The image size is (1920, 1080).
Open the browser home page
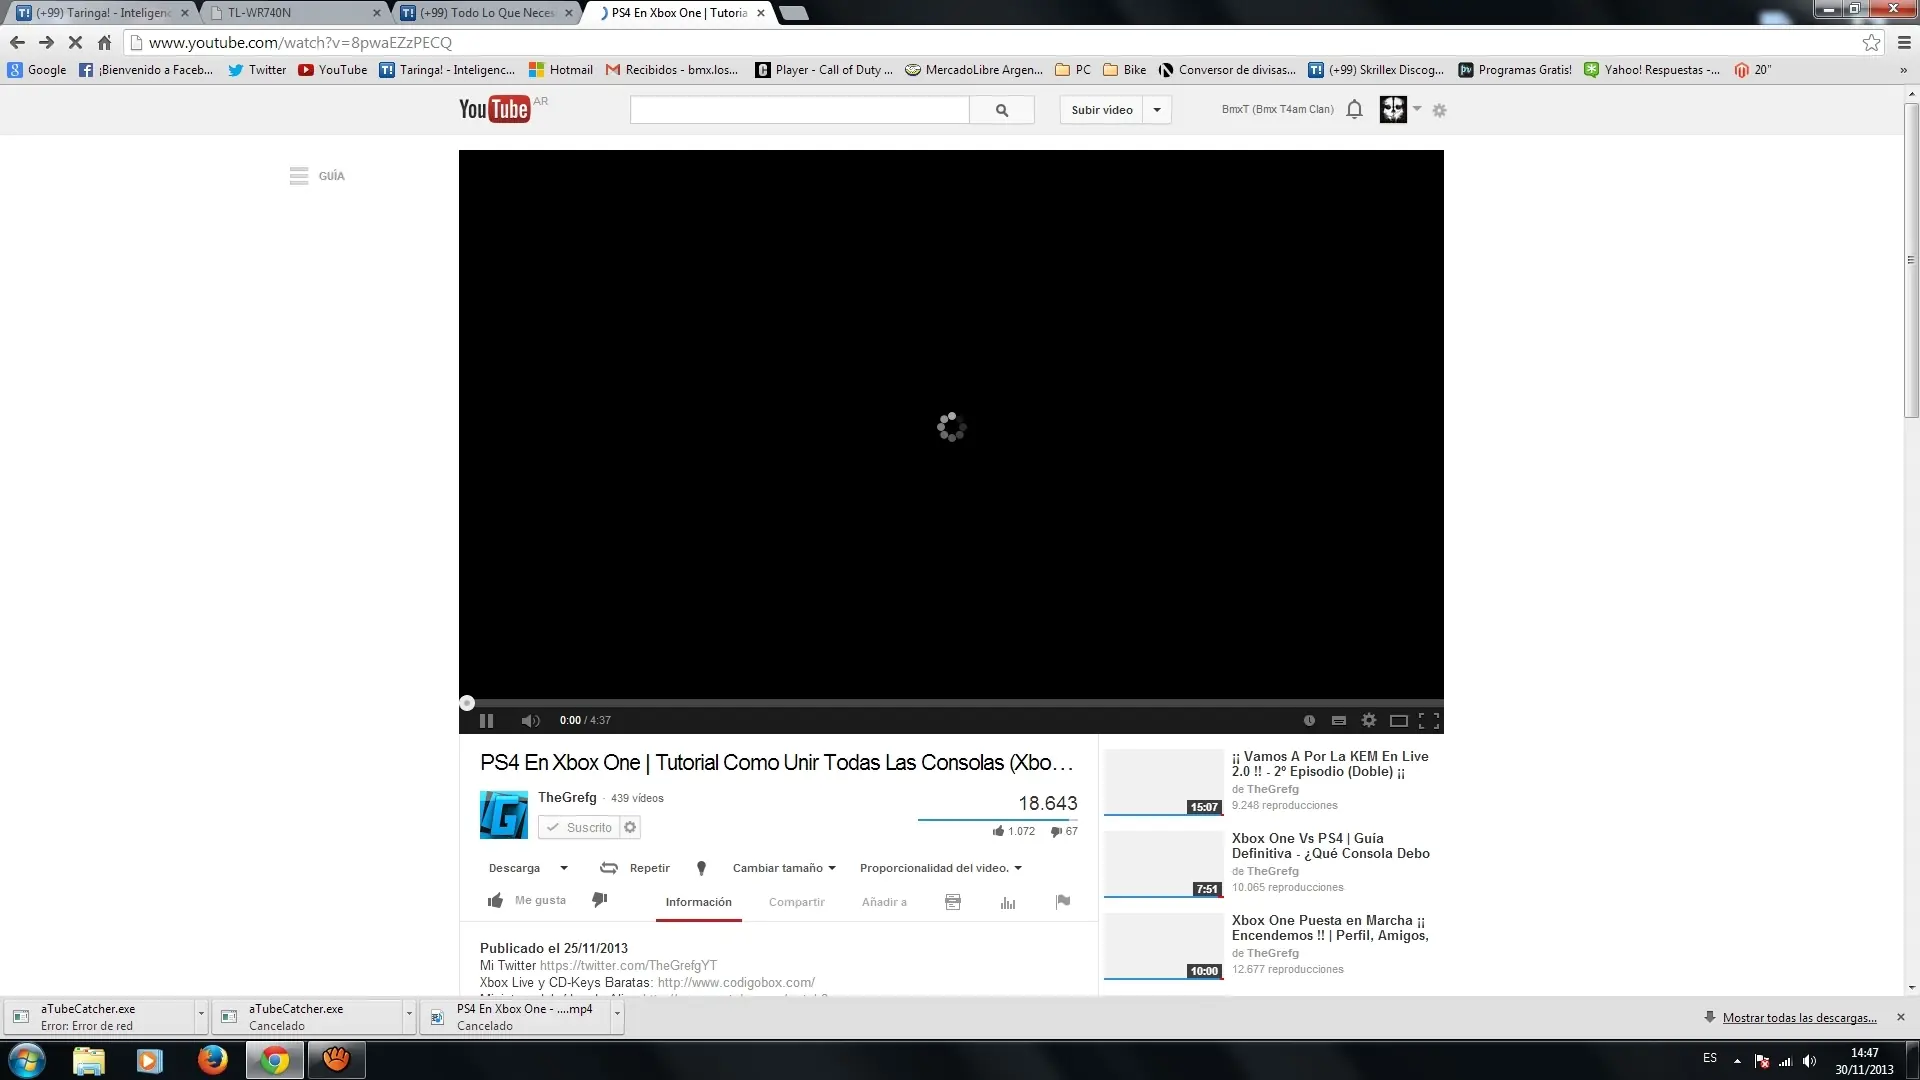(x=104, y=42)
